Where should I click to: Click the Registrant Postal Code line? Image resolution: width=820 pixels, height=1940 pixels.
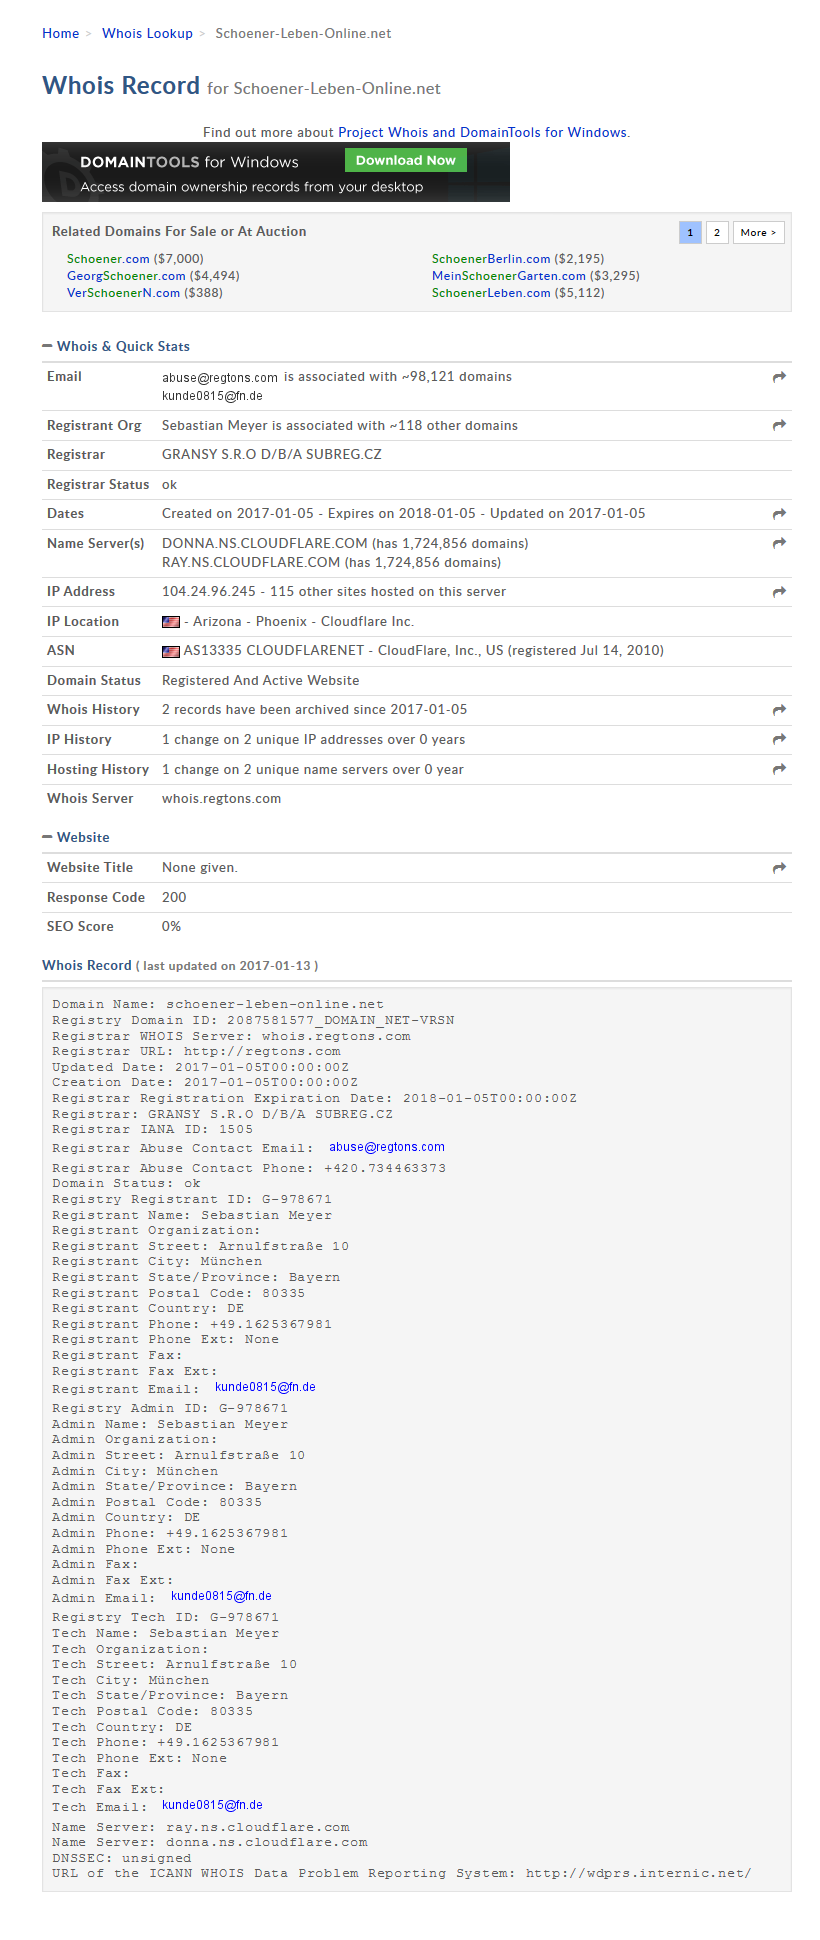click(x=179, y=1293)
